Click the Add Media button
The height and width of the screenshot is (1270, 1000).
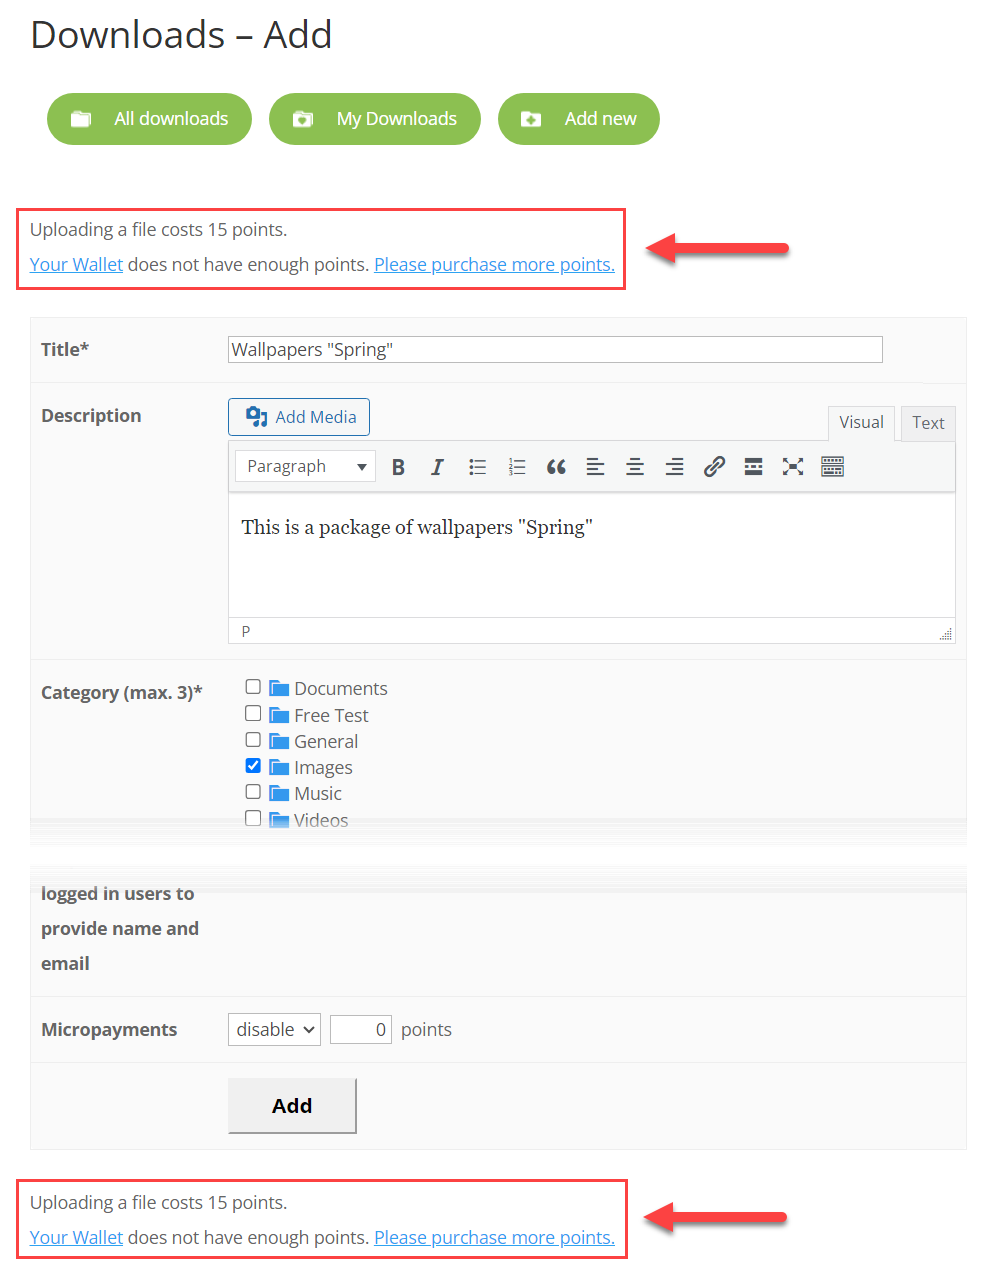299,417
